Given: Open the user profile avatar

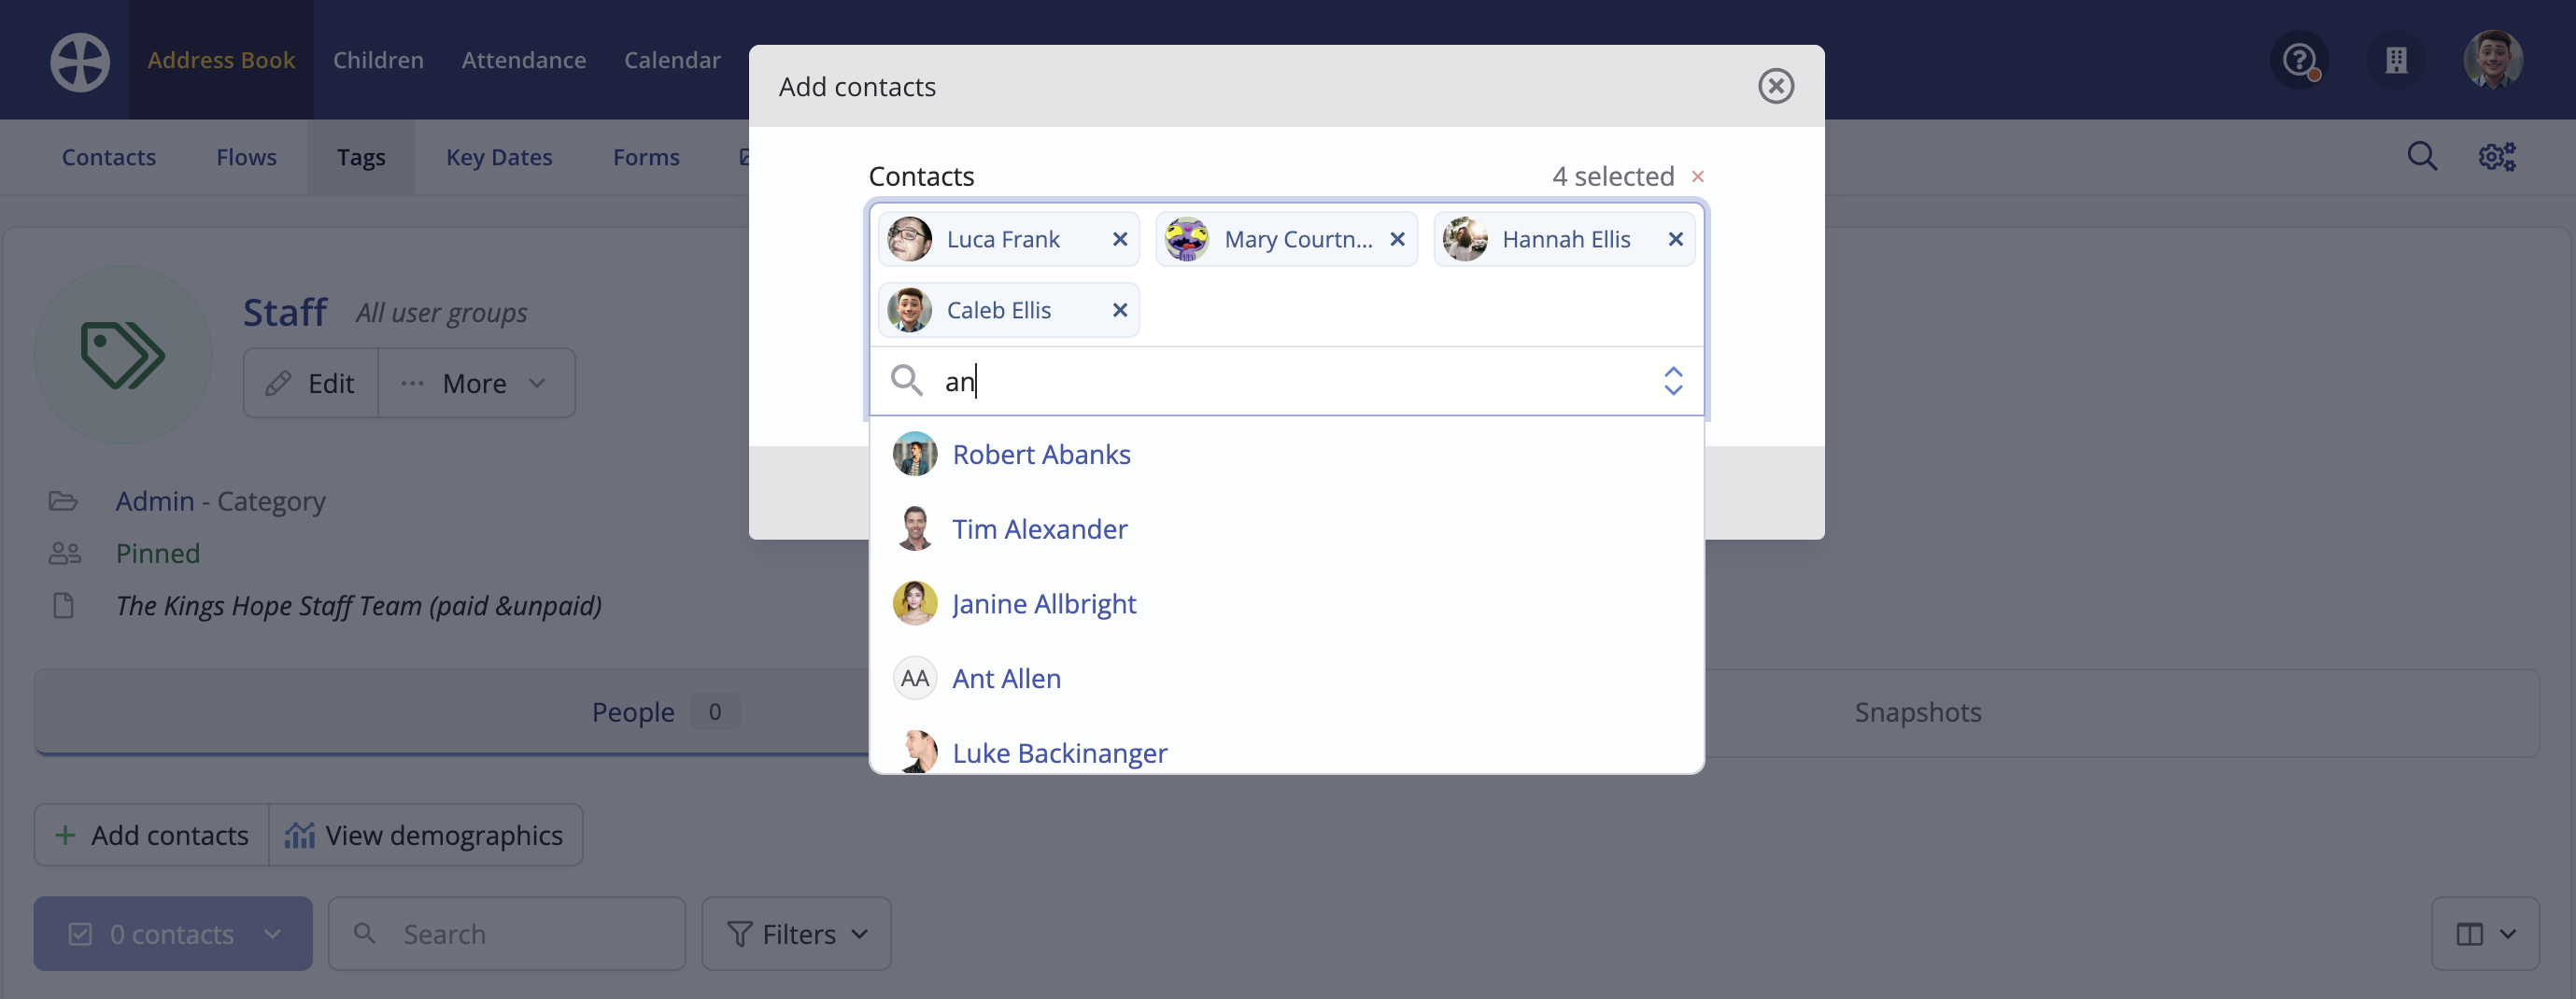Looking at the screenshot, I should tap(2493, 60).
